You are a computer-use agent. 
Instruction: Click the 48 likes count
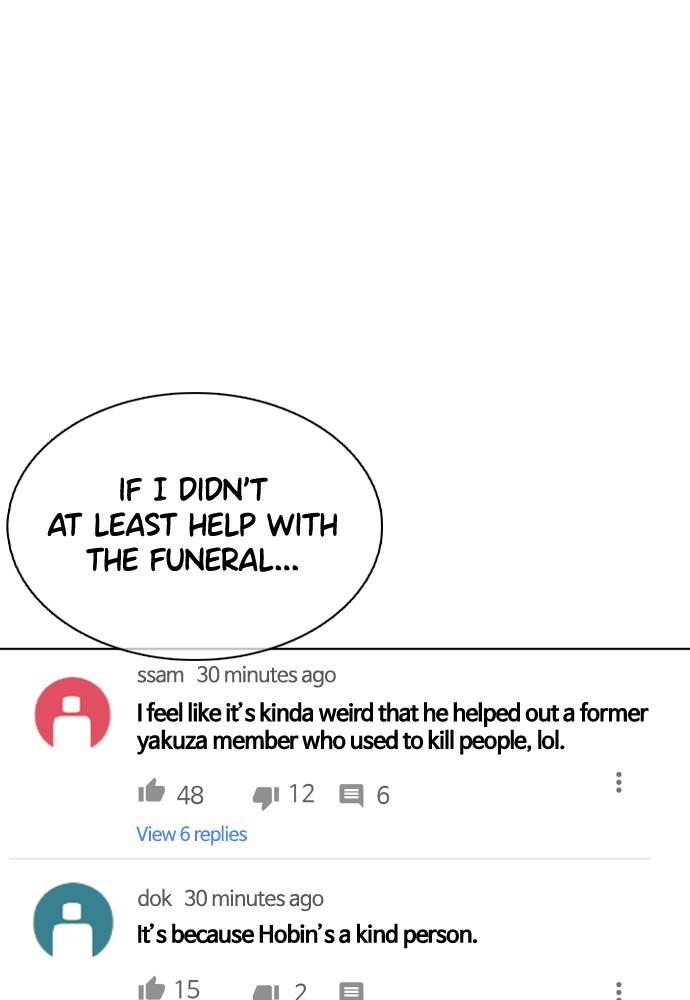pos(190,795)
